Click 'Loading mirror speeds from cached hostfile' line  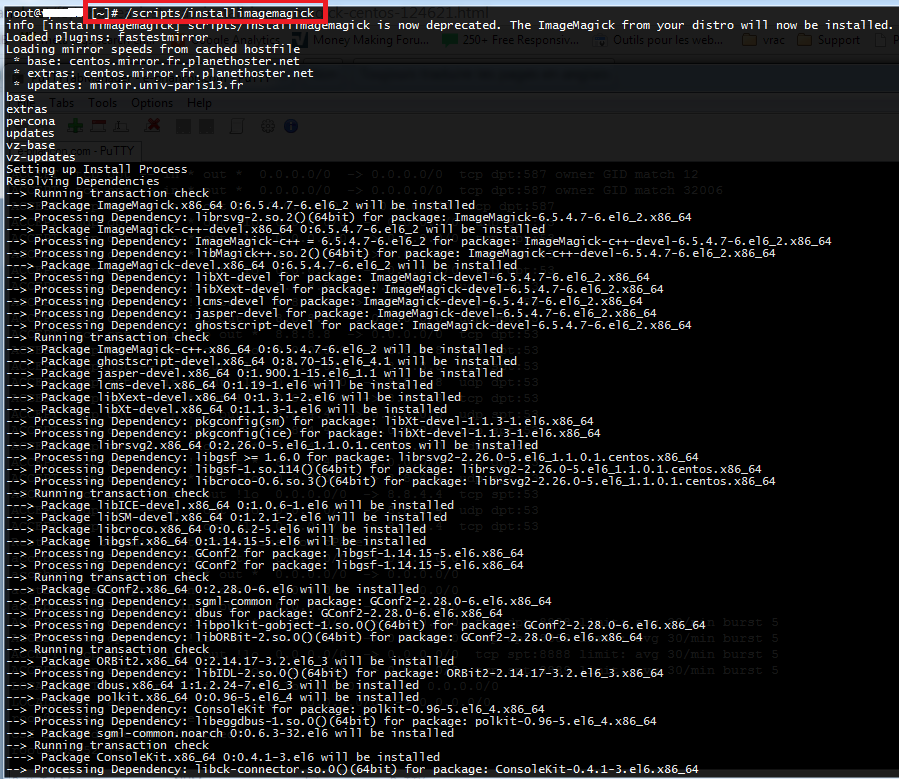[153, 49]
